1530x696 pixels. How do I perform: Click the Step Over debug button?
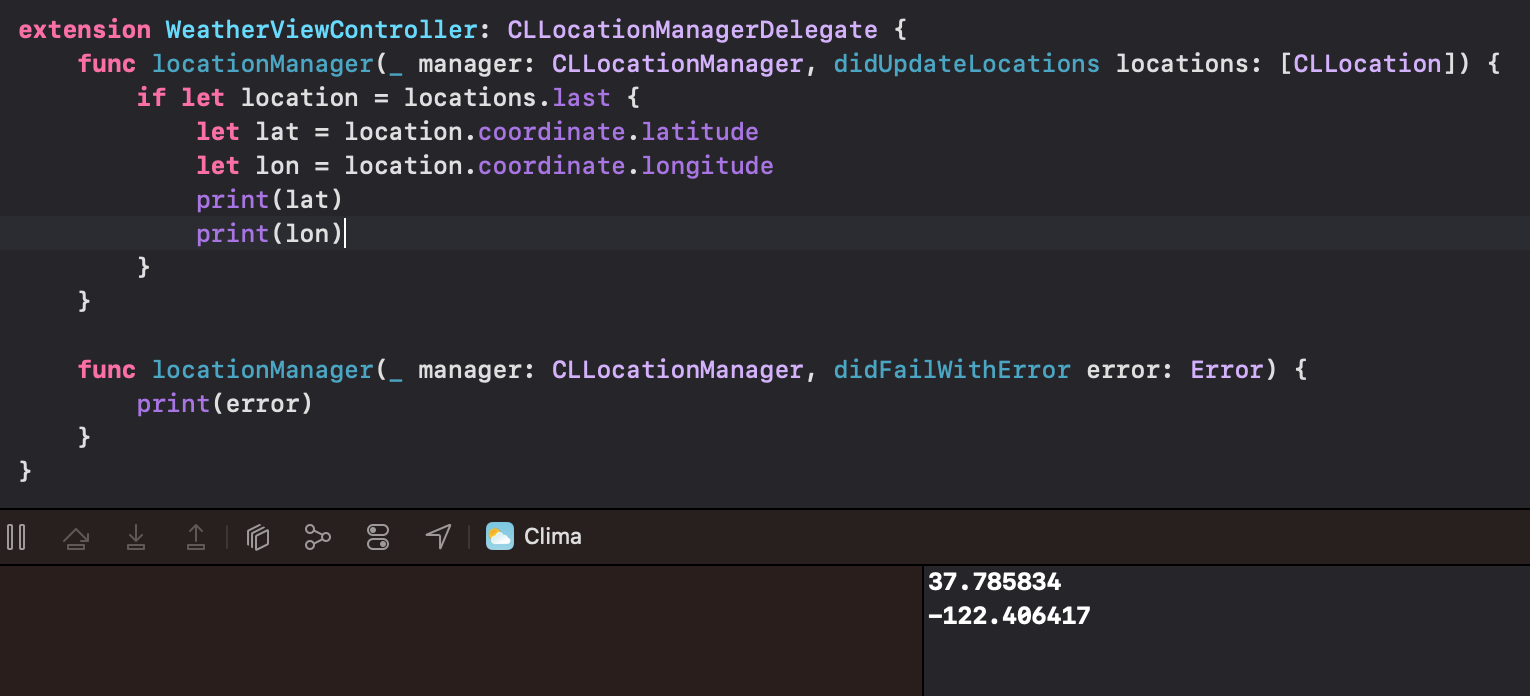click(75, 538)
